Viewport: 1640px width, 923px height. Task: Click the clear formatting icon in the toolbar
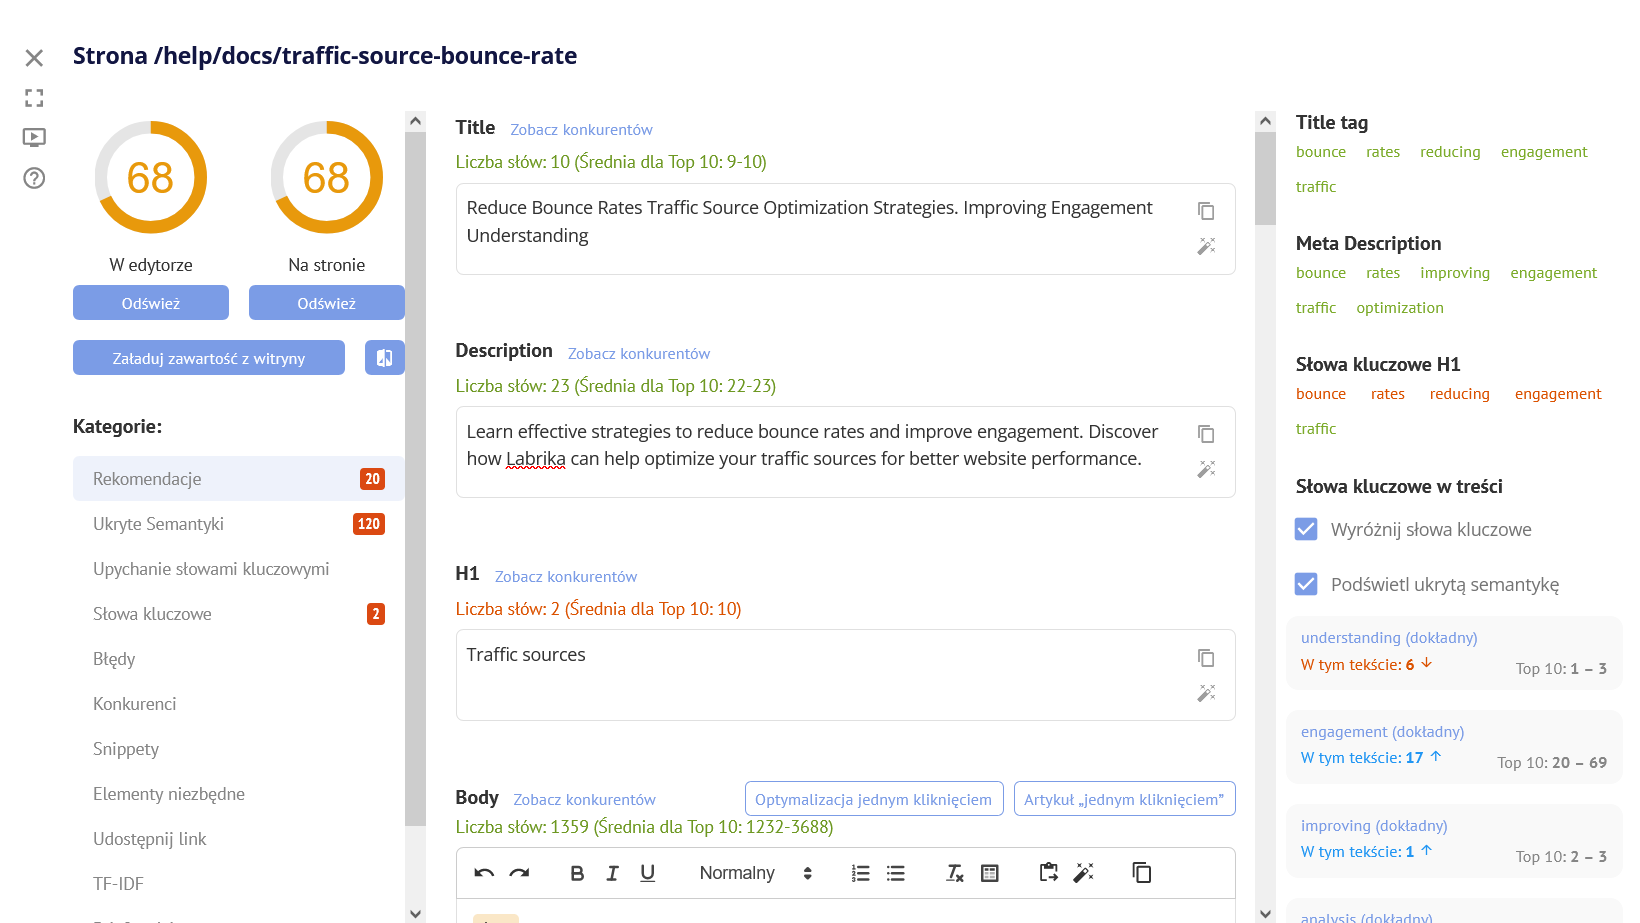954,872
